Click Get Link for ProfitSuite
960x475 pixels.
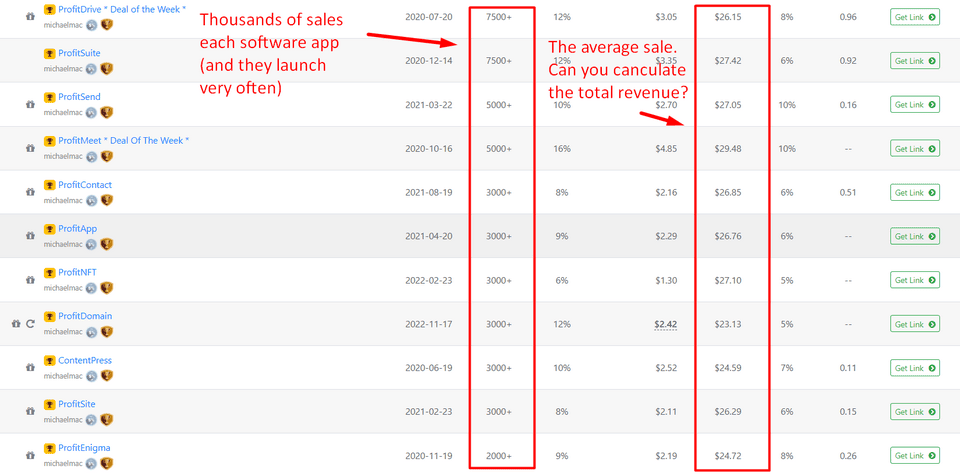click(915, 61)
